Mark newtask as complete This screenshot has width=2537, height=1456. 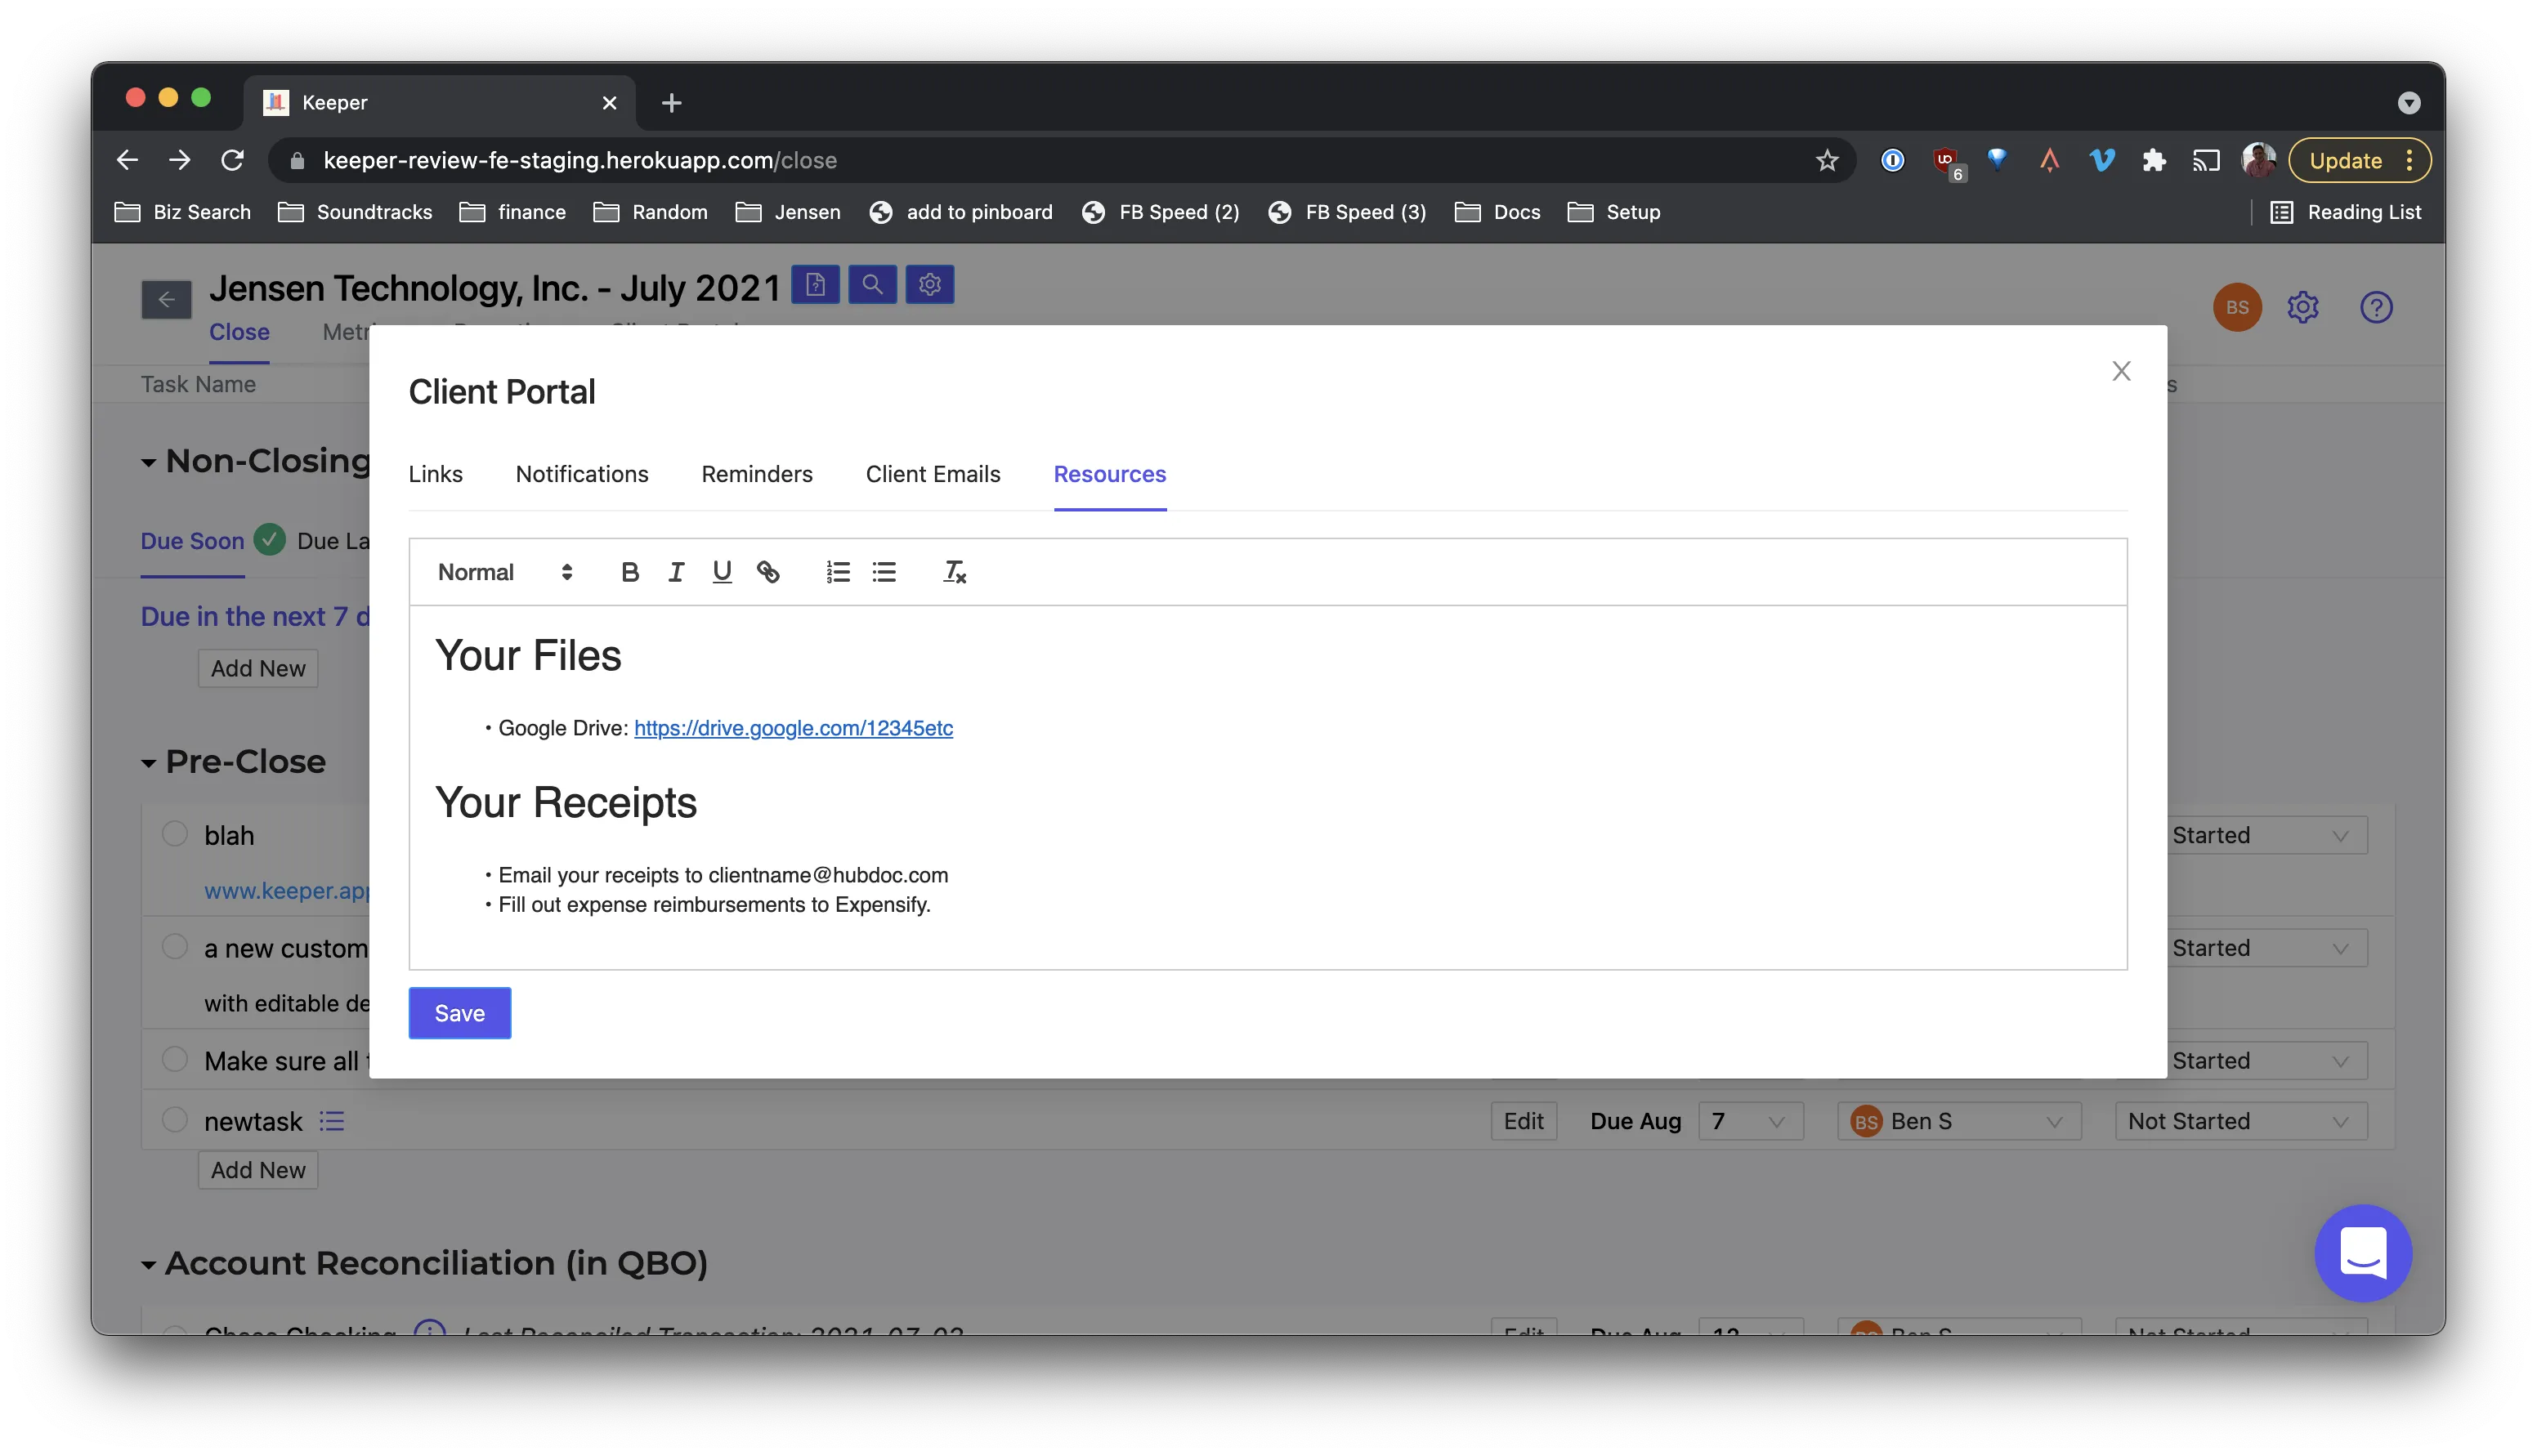pyautogui.click(x=175, y=1119)
